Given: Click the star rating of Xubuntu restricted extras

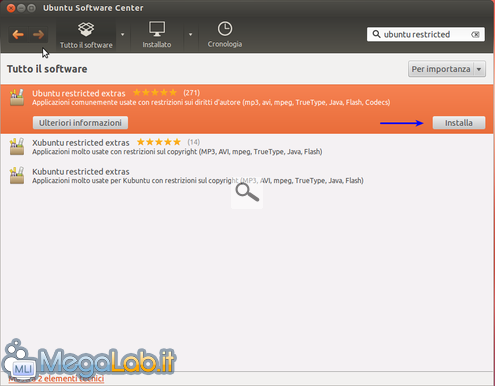Looking at the screenshot, I should [x=159, y=142].
